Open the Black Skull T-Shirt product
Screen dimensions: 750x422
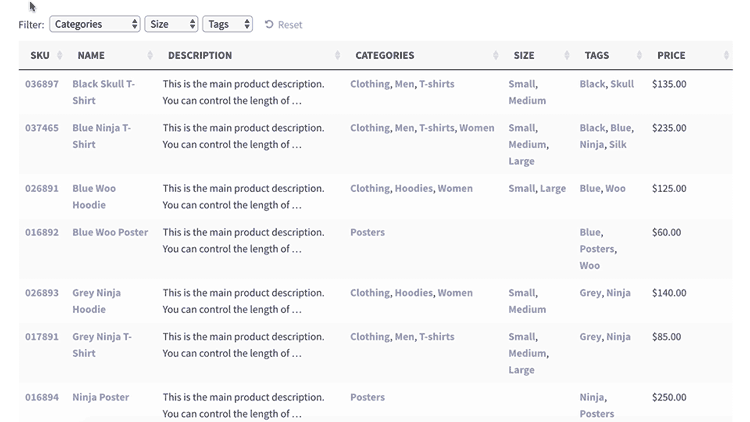pos(103,92)
